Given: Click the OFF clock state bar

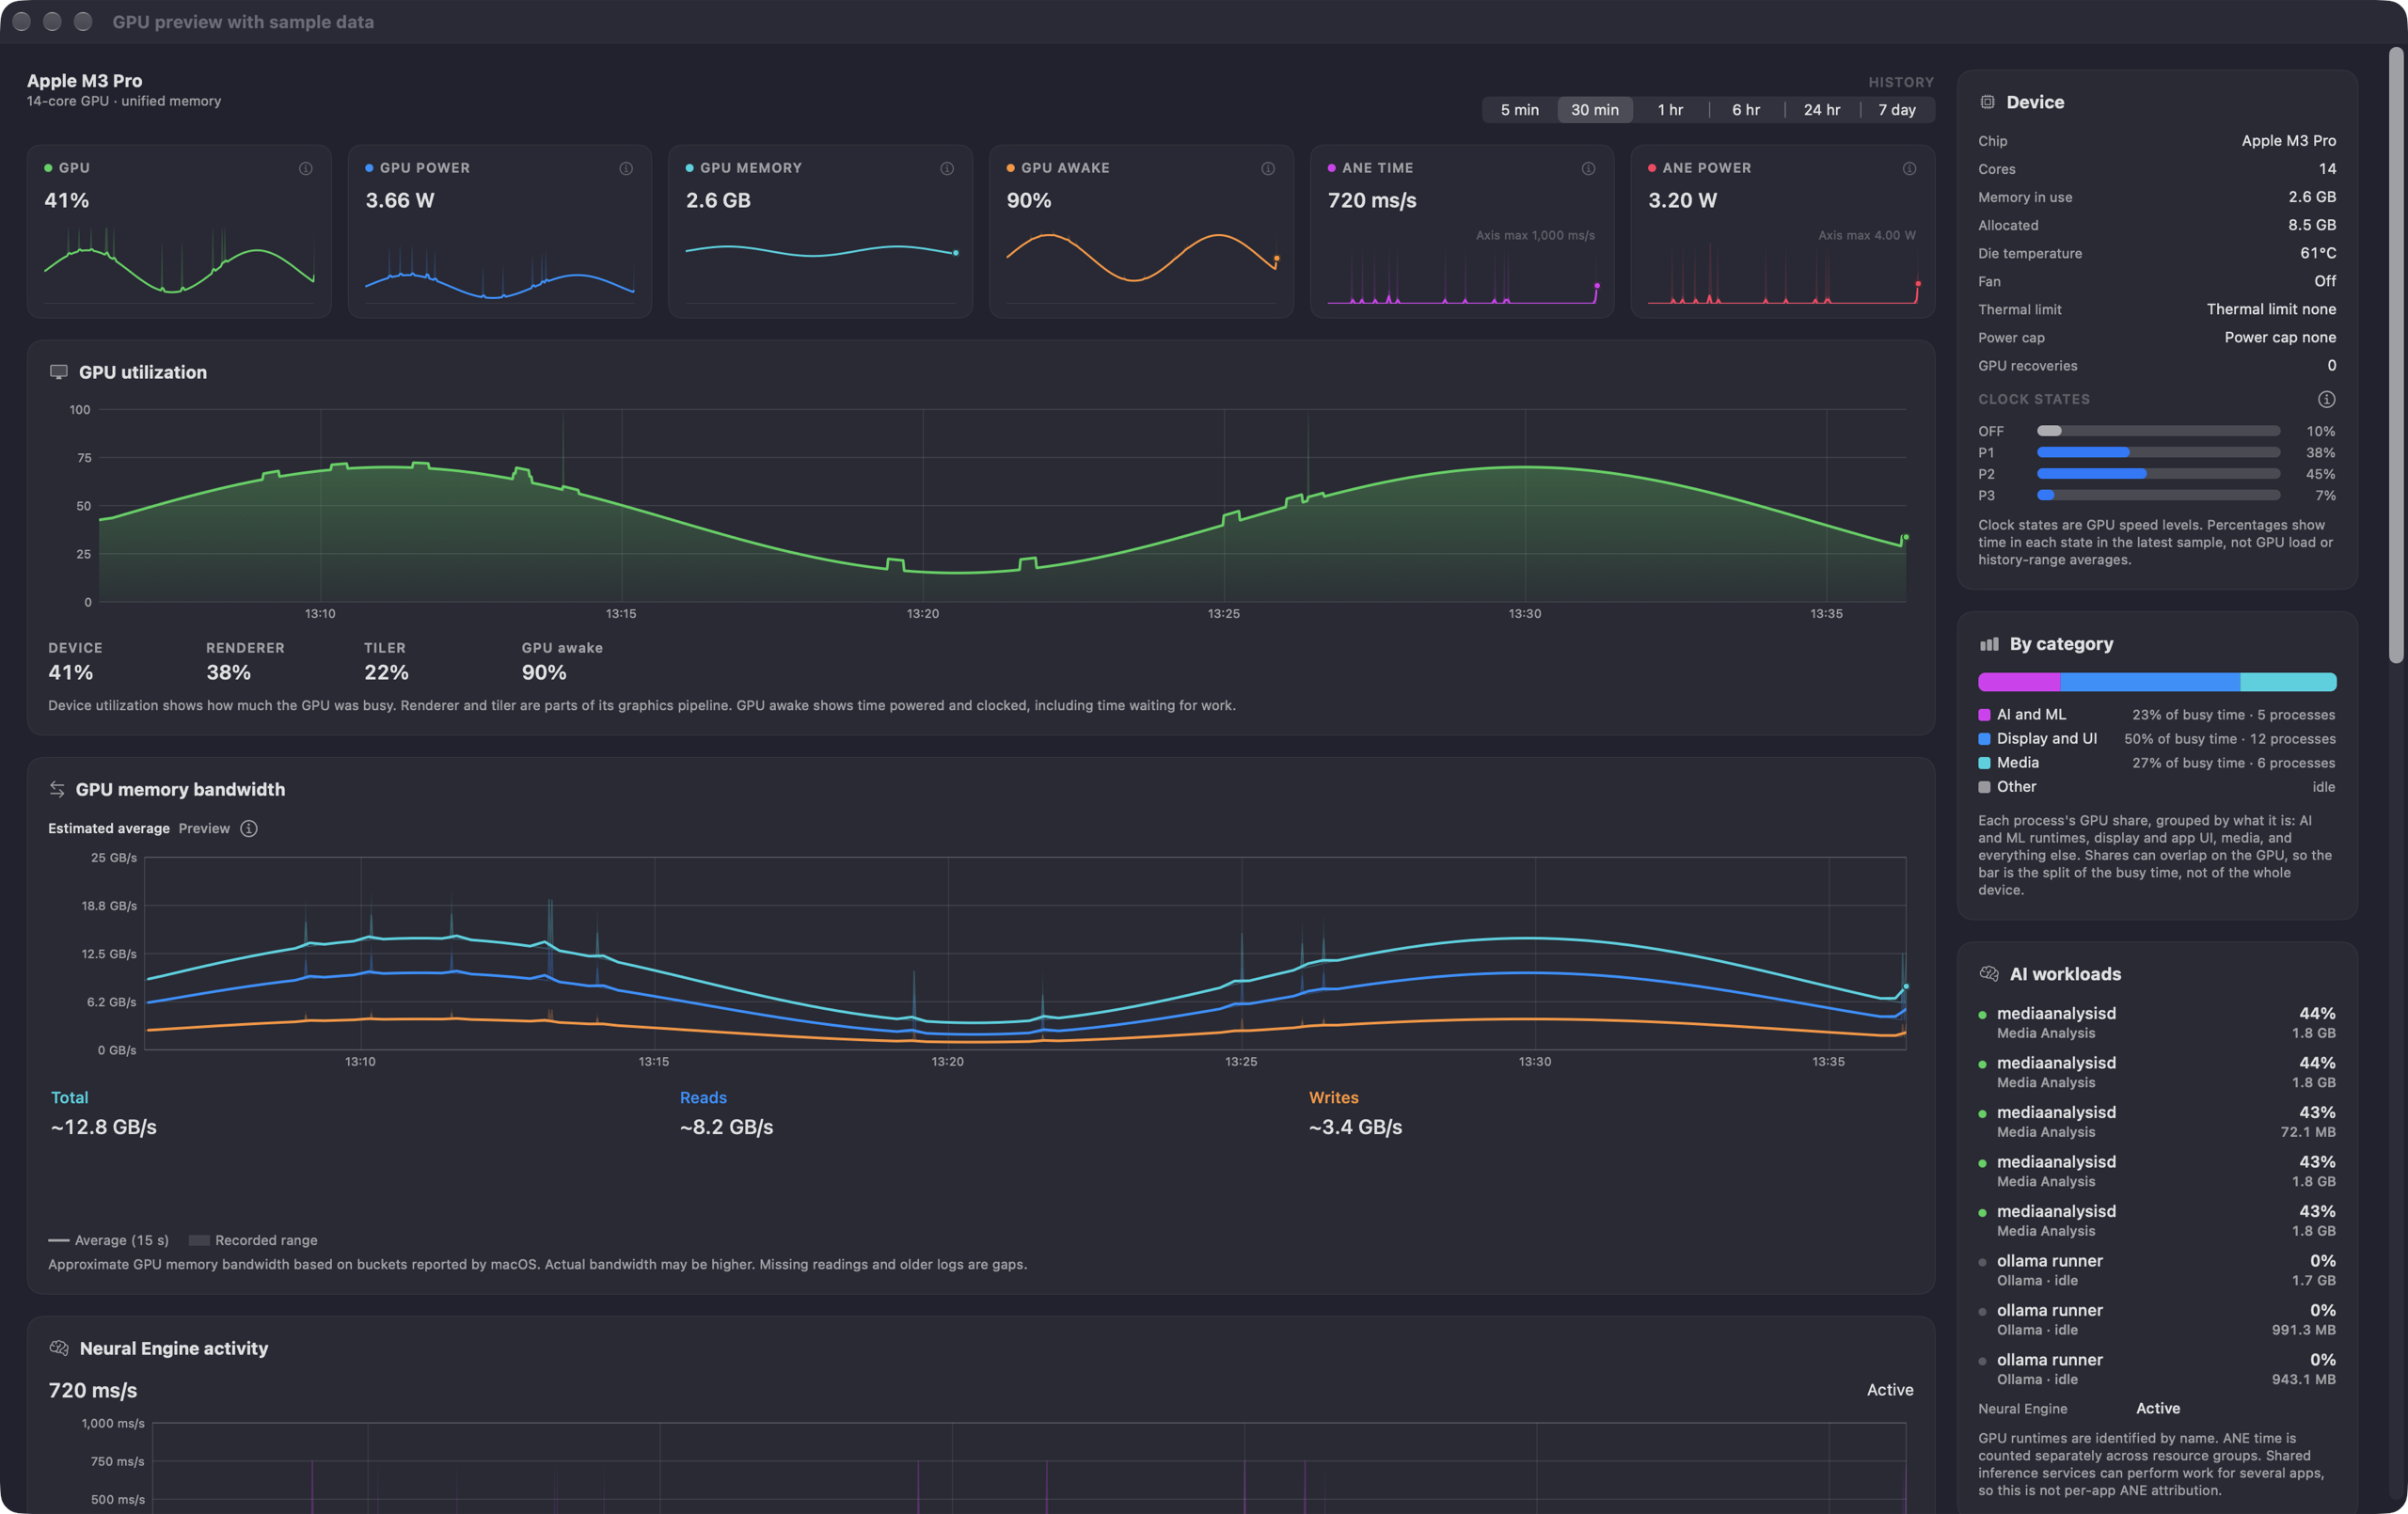Looking at the screenshot, I should [2158, 431].
